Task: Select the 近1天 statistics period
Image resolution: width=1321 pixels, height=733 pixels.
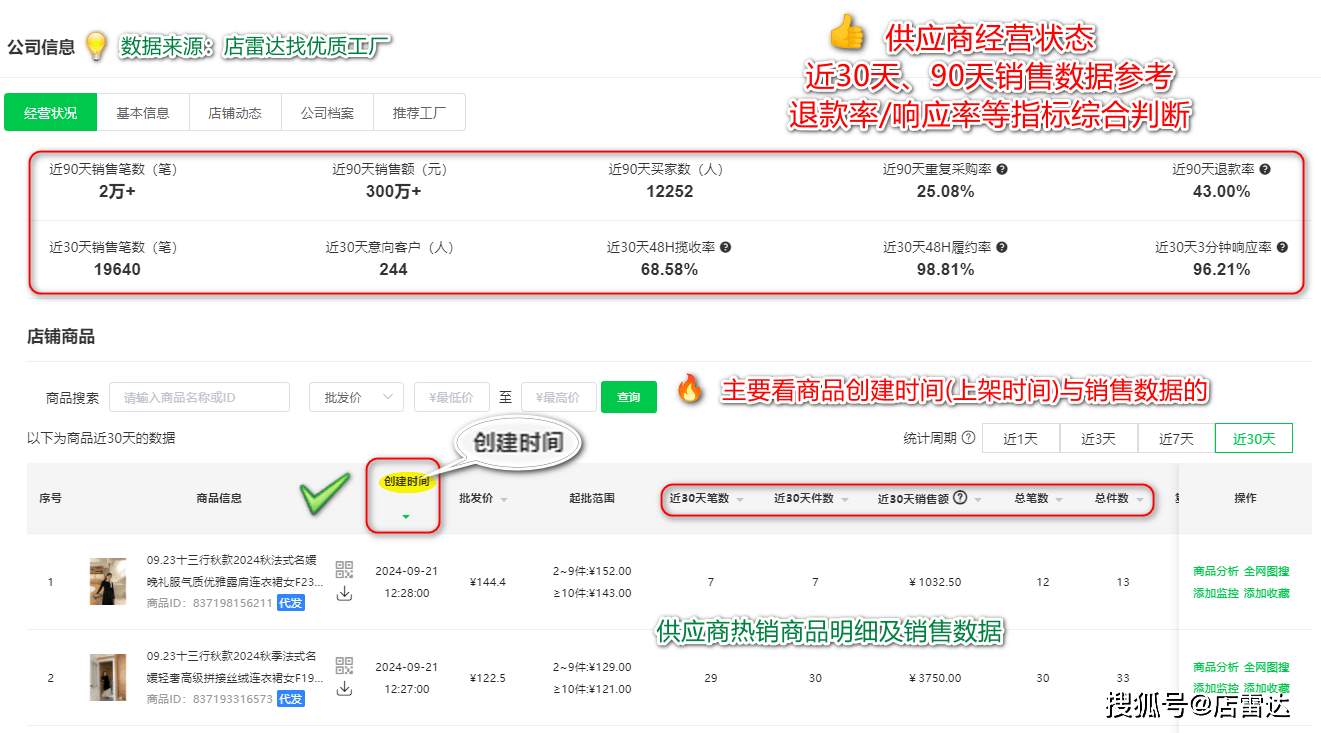Action: point(1020,438)
